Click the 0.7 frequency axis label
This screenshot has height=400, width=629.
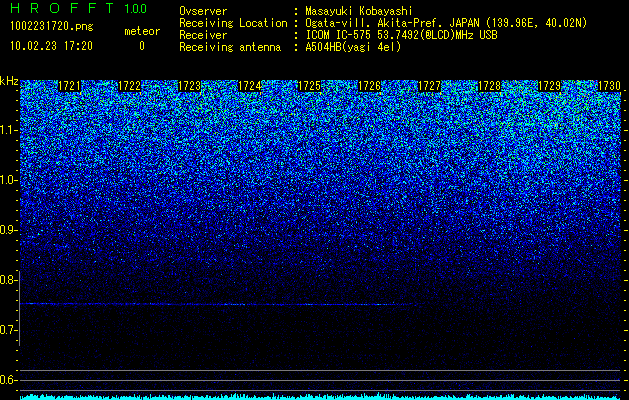click(x=8, y=330)
